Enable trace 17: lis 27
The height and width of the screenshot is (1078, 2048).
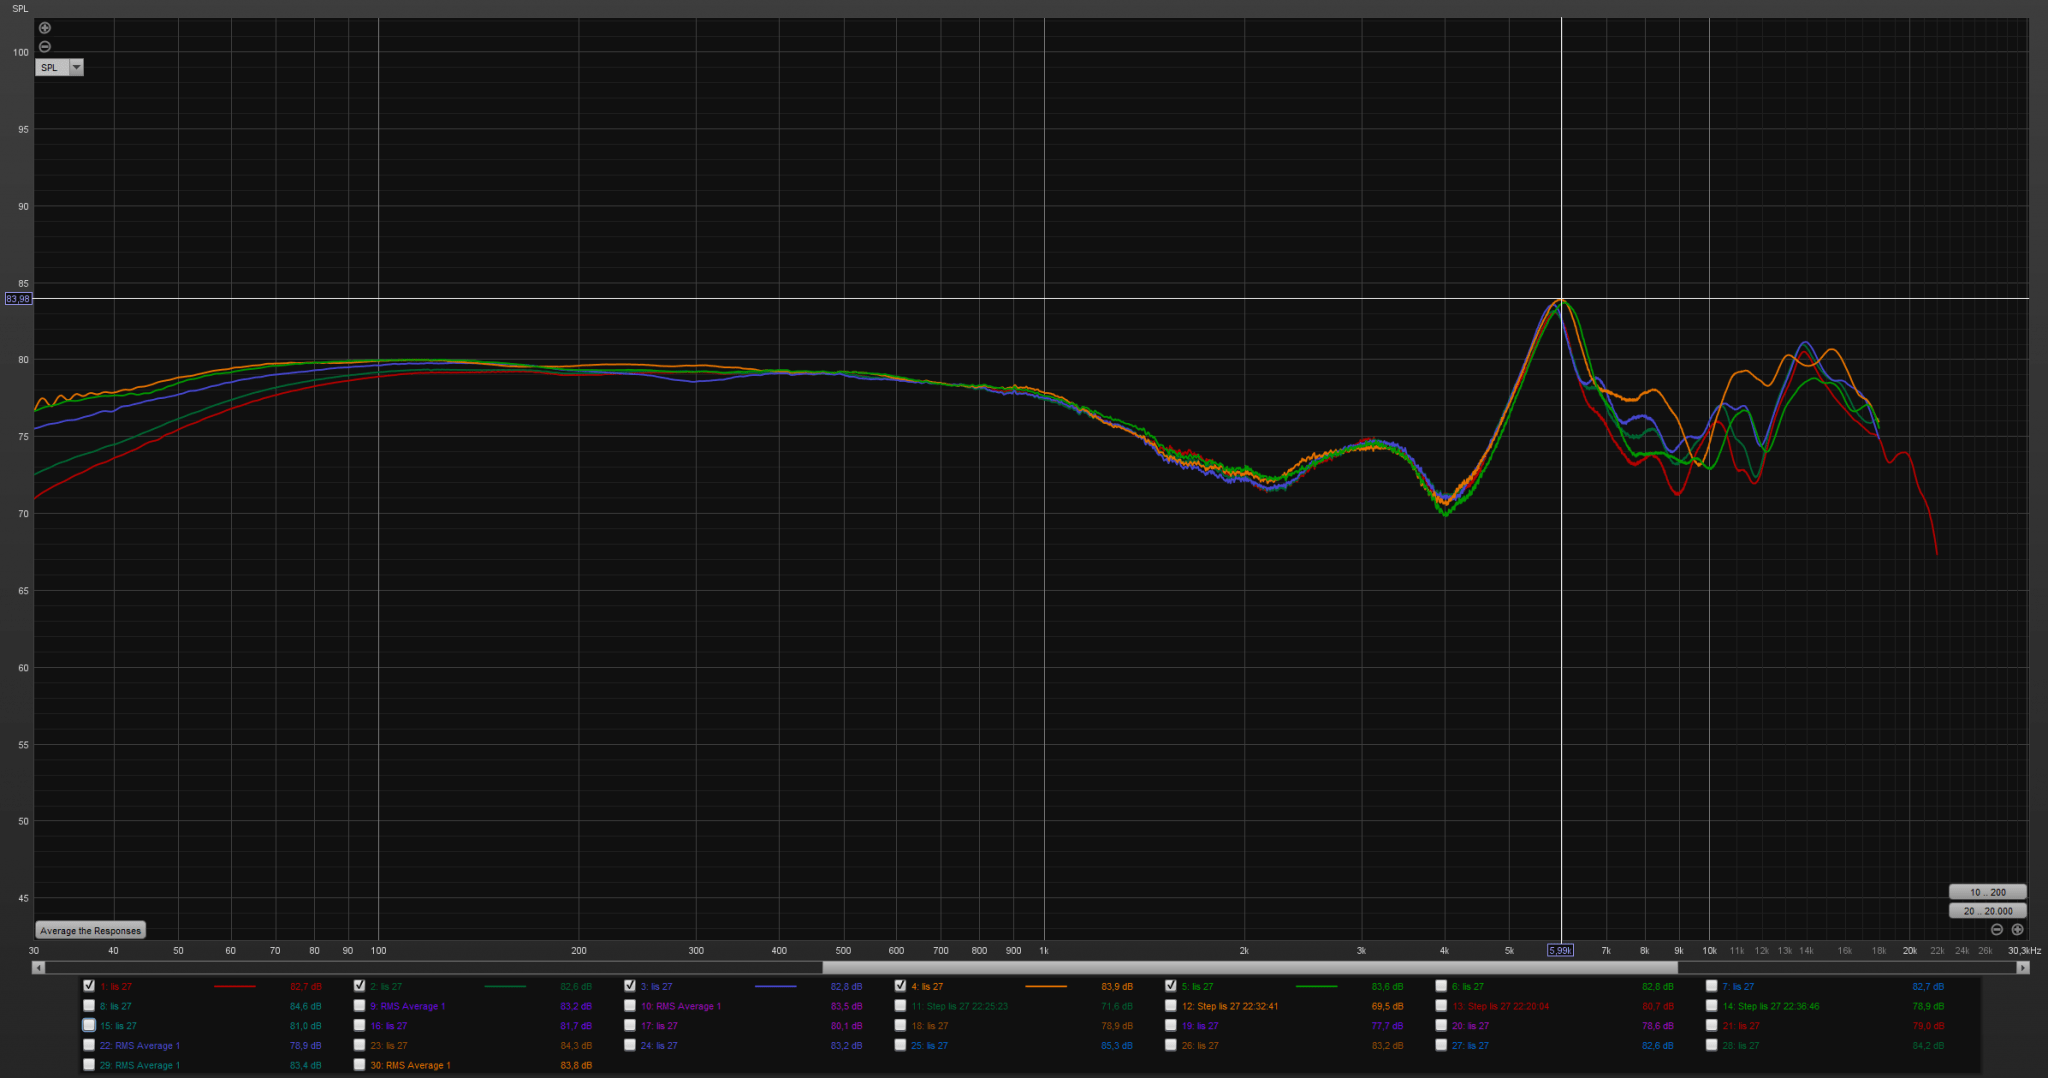630,1025
